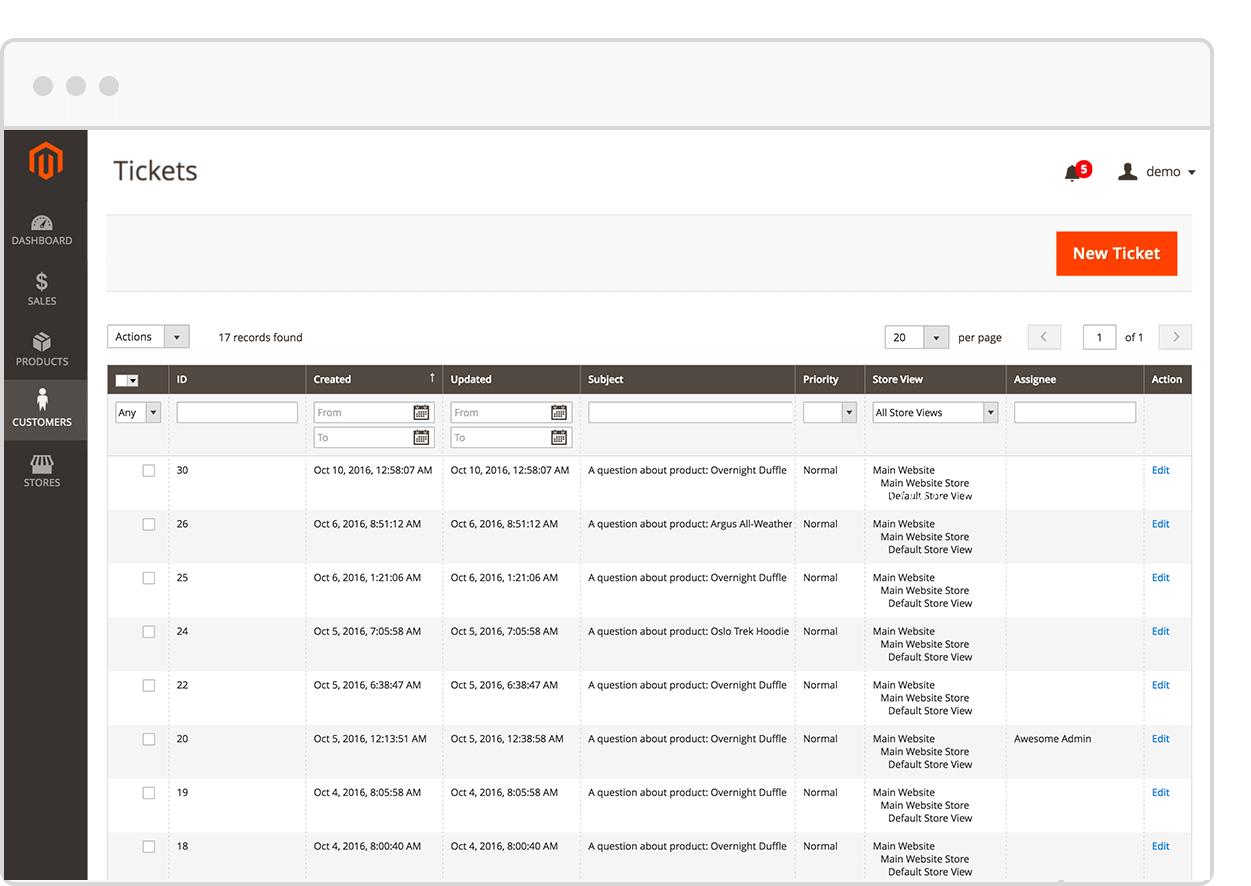This screenshot has width=1251, height=886.
Task: Focus the ID filter field
Action: (x=237, y=412)
